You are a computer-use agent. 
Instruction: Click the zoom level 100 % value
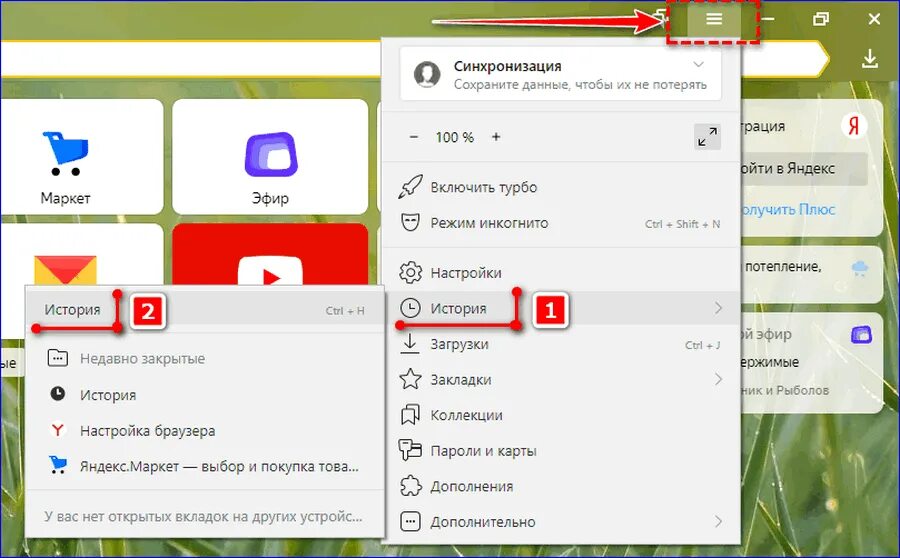(x=455, y=137)
